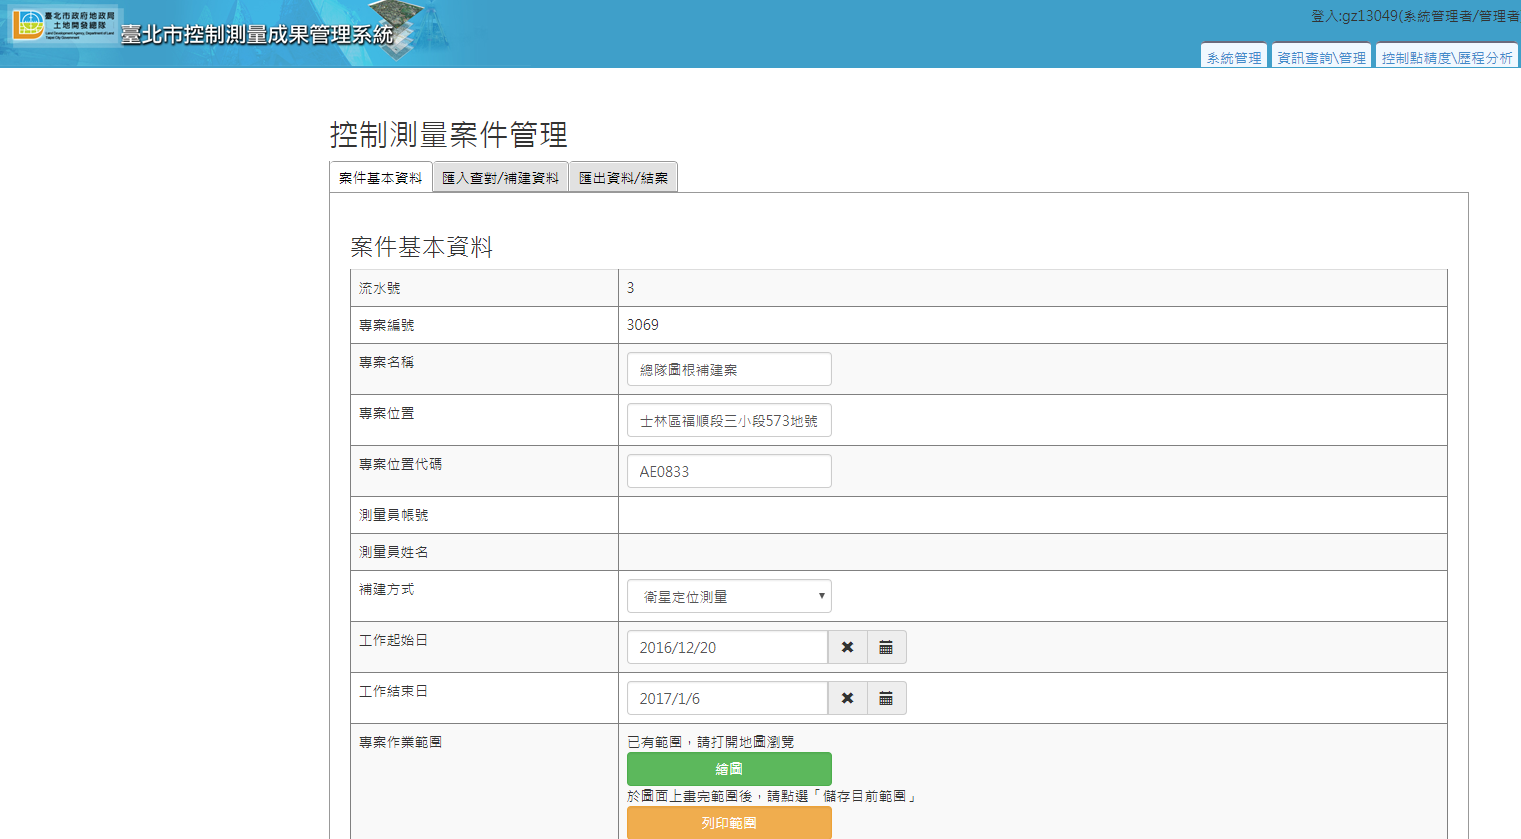1521x839 pixels.
Task: Click the Taipei land agency logo
Action: click(64, 25)
